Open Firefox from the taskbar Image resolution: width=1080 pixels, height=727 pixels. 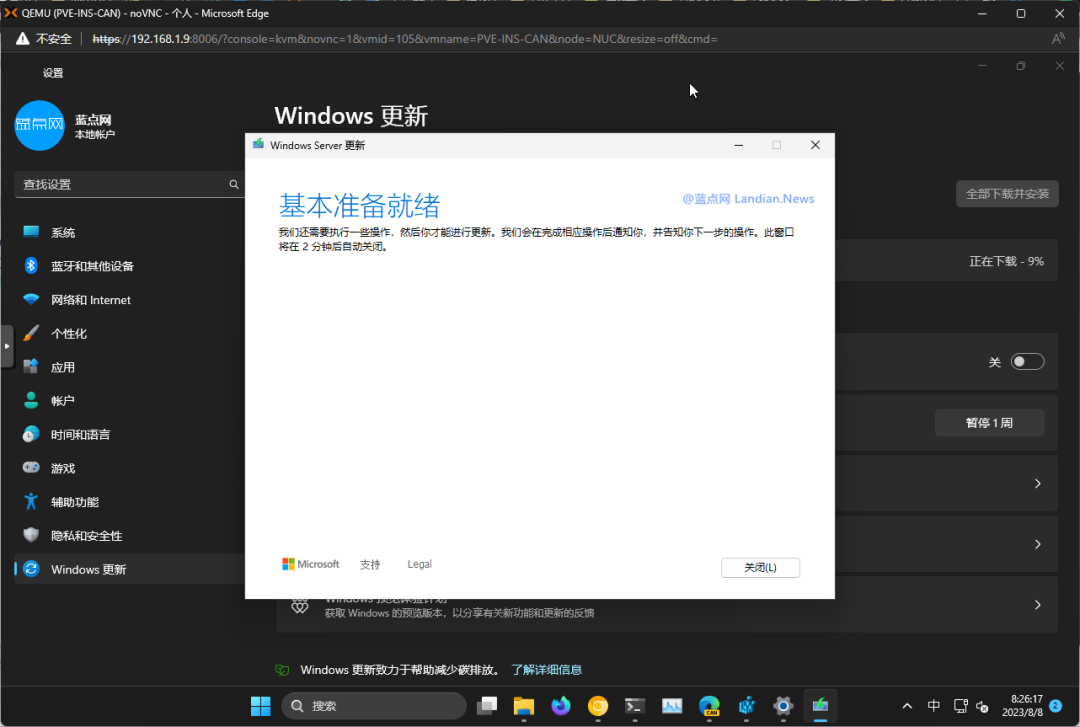click(561, 706)
